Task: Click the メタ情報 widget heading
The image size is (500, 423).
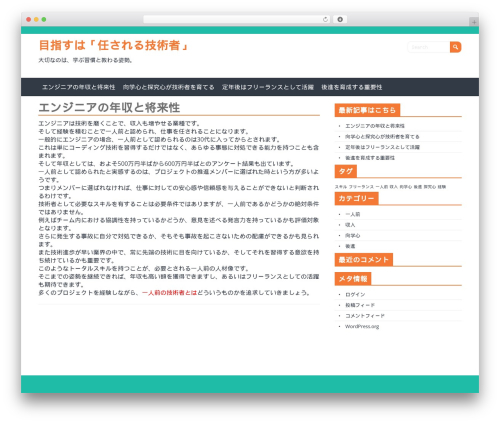Action: pos(353,279)
